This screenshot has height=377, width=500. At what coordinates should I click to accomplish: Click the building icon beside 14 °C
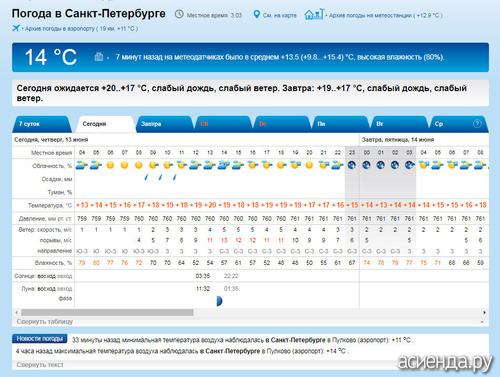click(x=99, y=57)
